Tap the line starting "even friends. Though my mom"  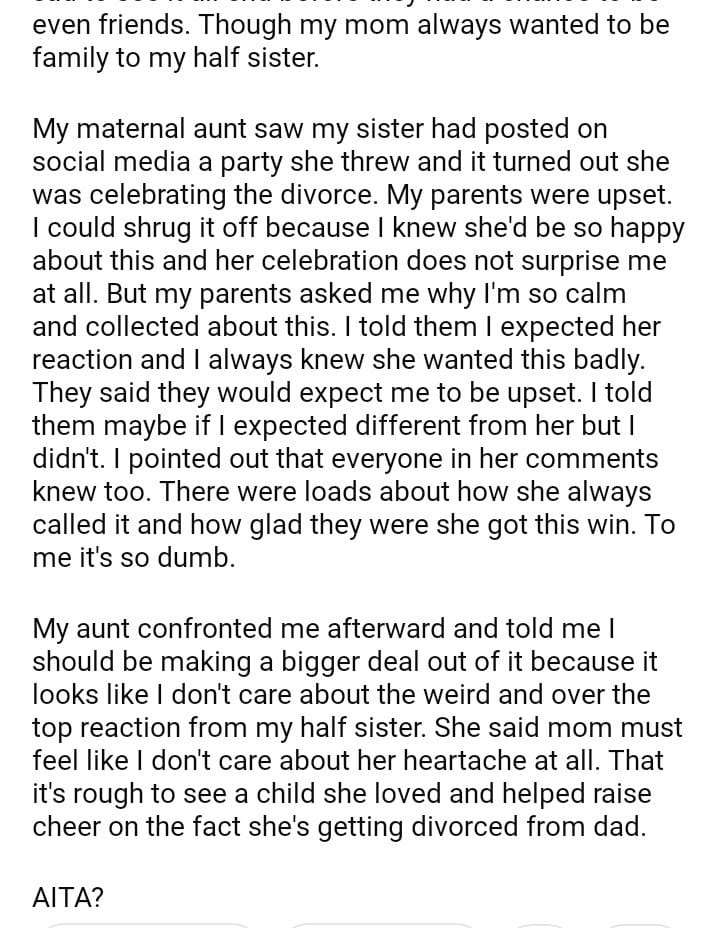(350, 25)
